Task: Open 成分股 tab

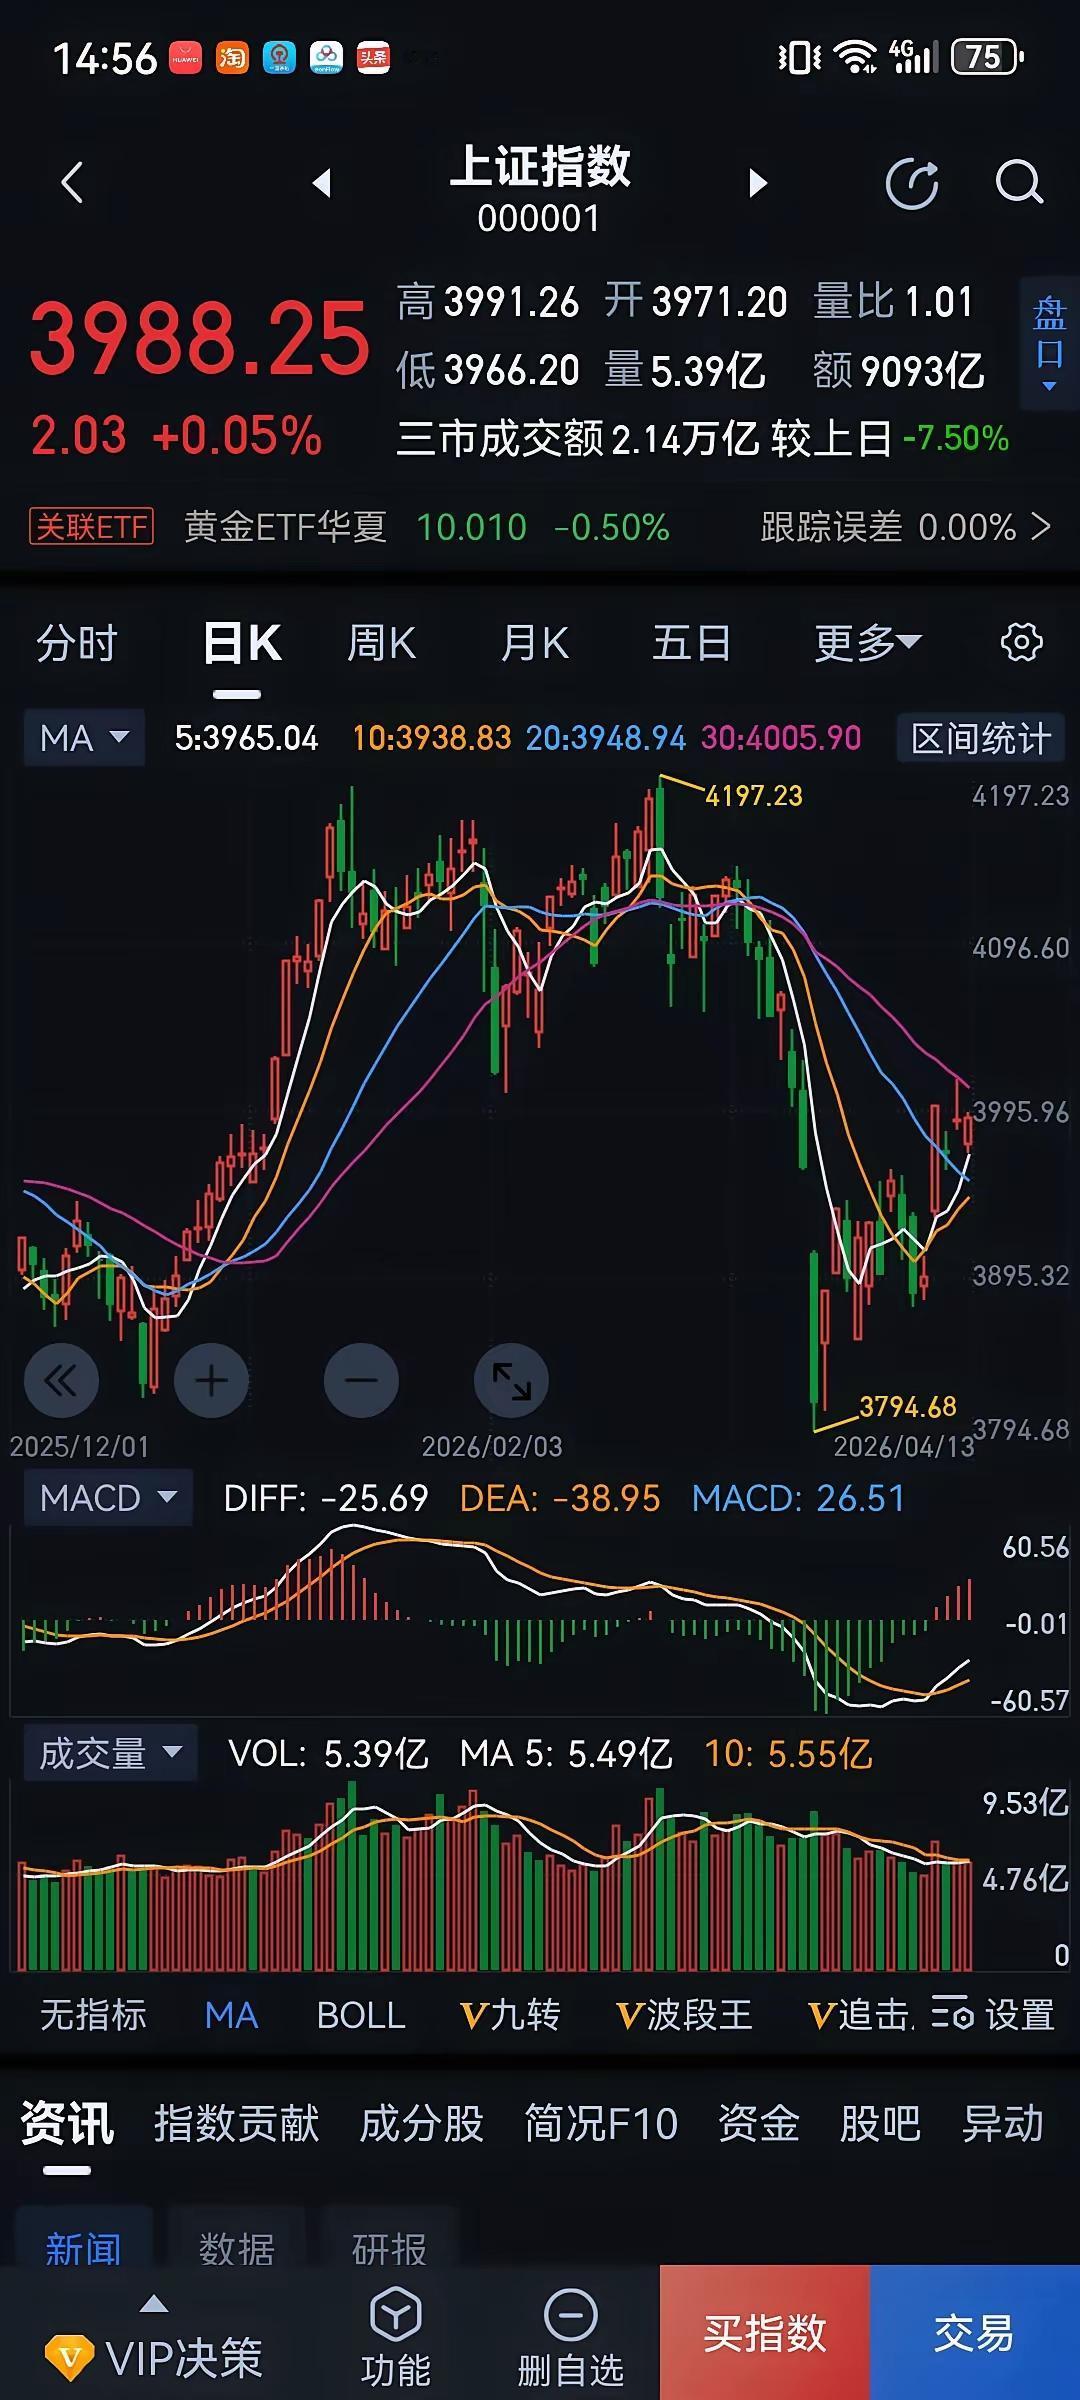Action: (421, 2123)
